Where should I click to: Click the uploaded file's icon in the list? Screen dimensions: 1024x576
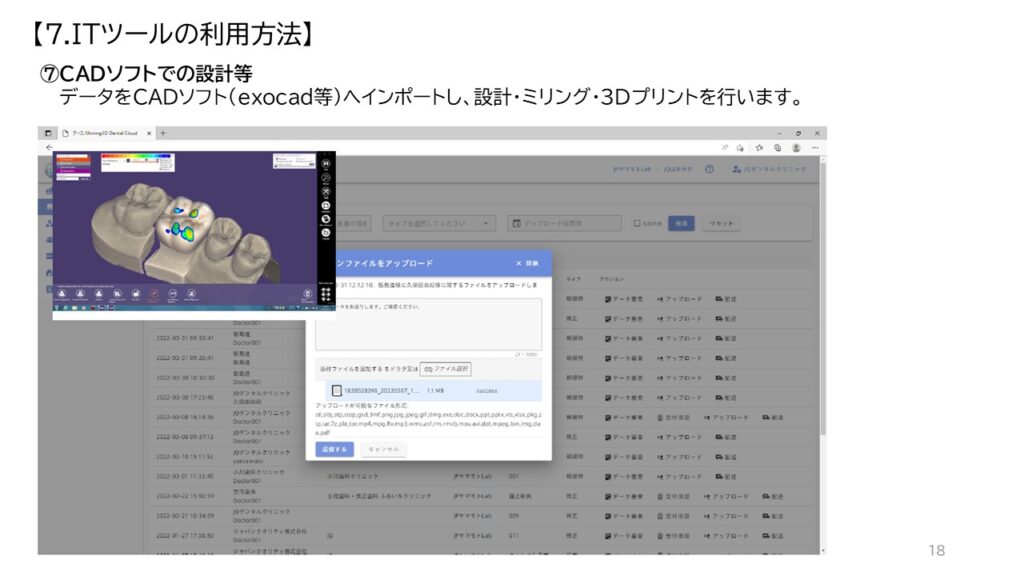click(337, 390)
